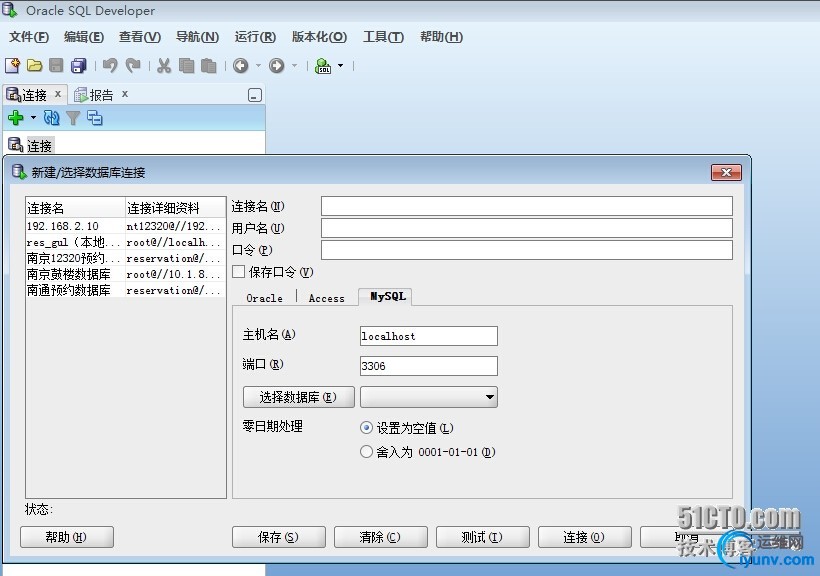This screenshot has width=820, height=576.
Task: Open the SQL worksheet icon
Action: click(323, 66)
